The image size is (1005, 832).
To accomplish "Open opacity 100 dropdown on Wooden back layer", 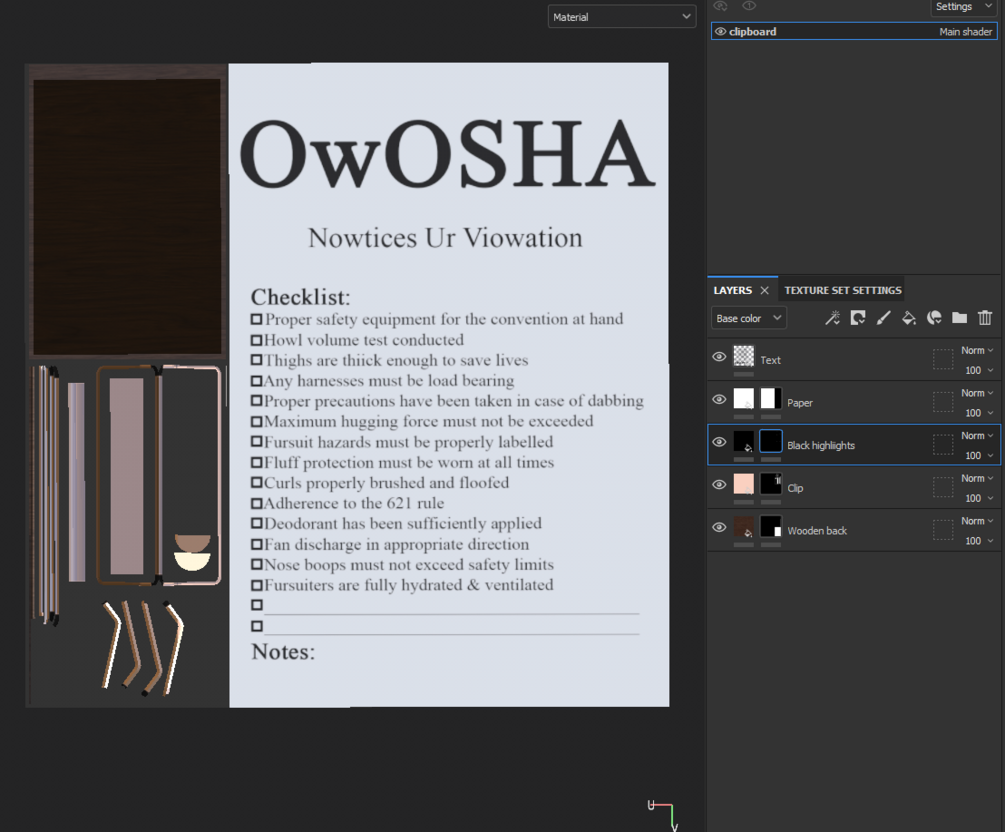I will tap(979, 540).
